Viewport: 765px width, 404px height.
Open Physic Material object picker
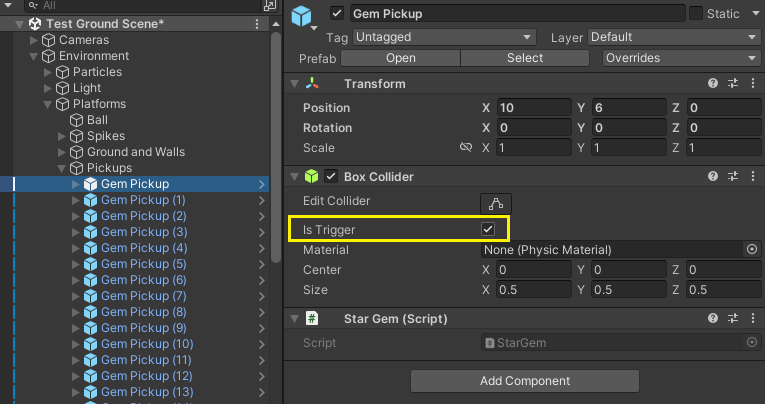click(x=752, y=249)
